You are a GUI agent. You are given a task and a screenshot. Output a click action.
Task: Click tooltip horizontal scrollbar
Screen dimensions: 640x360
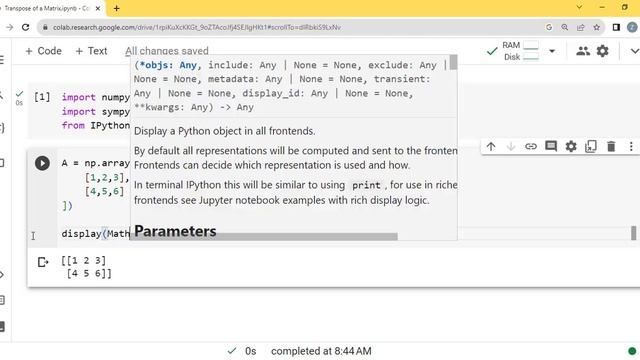pyautogui.click(x=264, y=237)
